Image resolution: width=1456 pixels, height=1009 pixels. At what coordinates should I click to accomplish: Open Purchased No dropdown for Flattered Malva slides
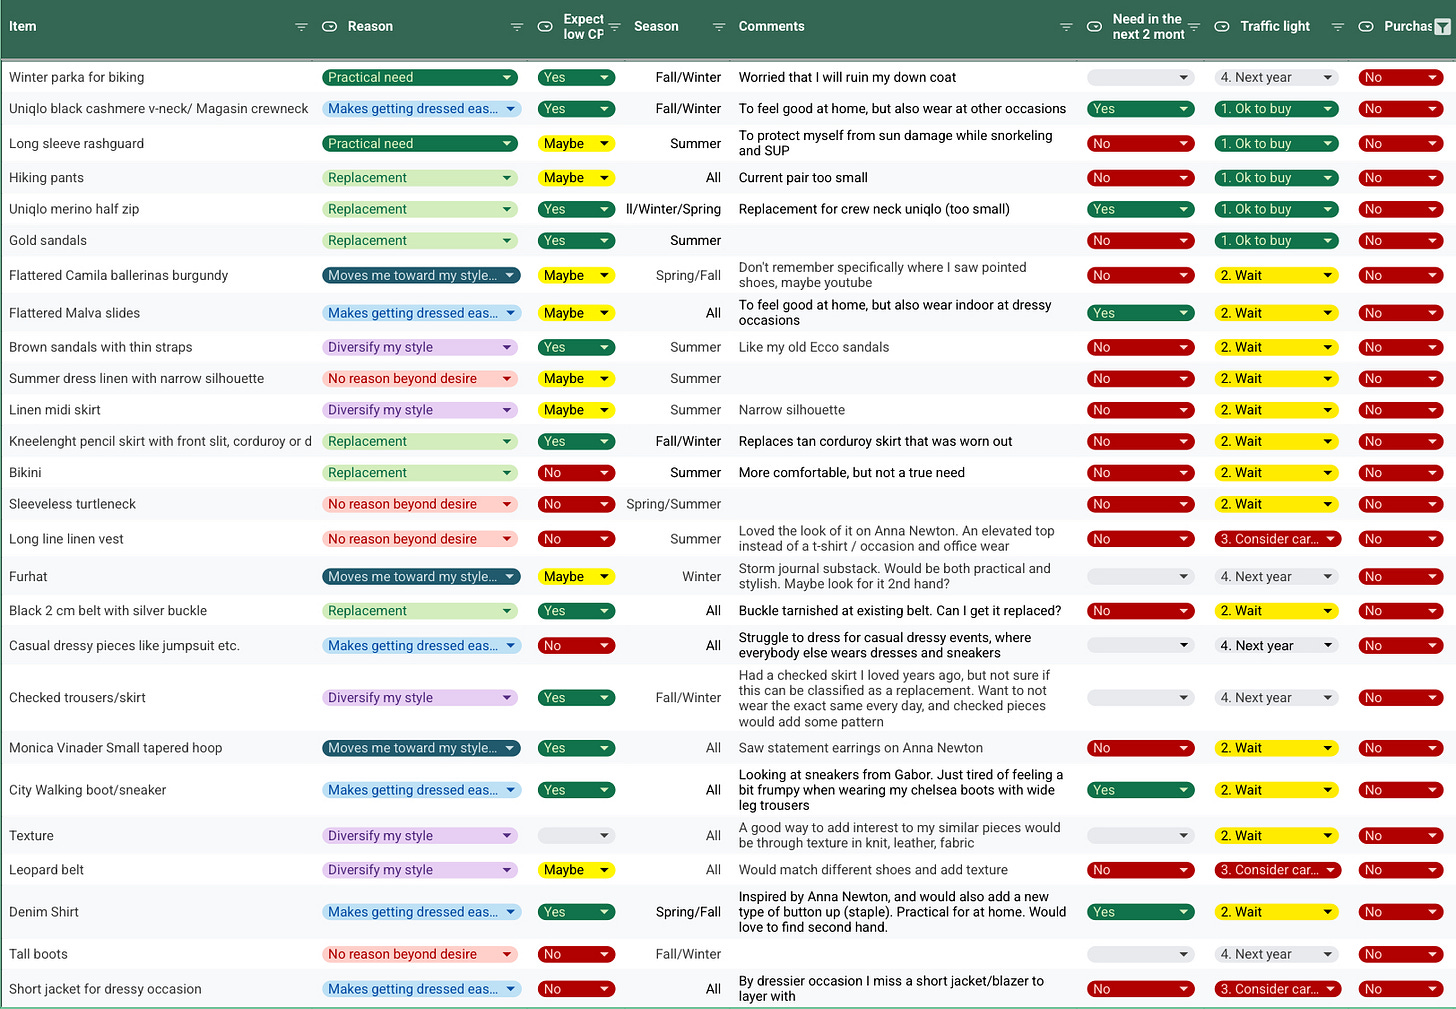[x=1401, y=313]
